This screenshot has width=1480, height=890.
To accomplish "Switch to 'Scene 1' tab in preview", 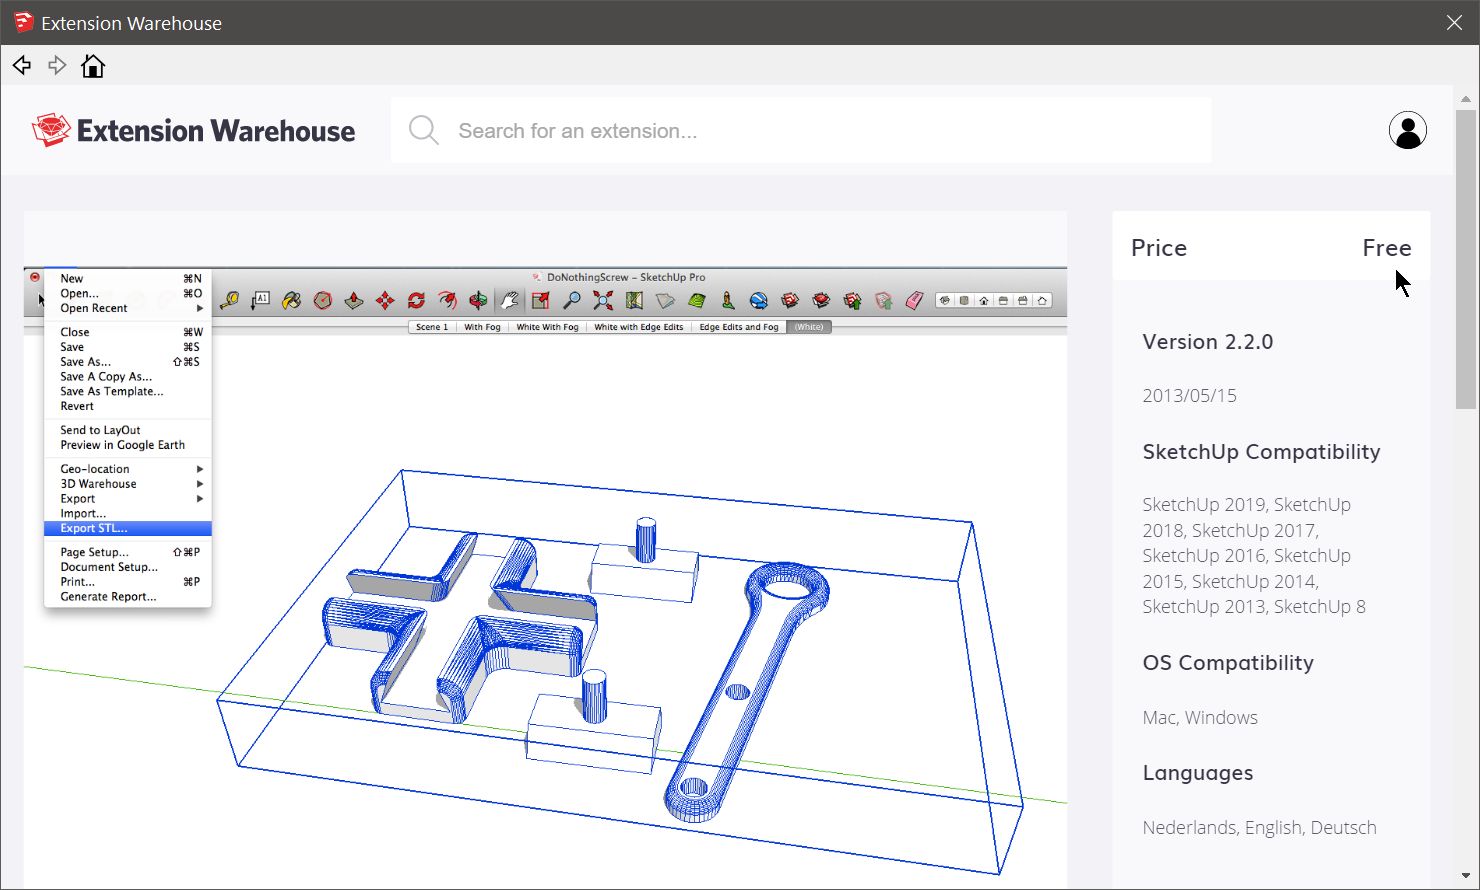I will pyautogui.click(x=432, y=327).
